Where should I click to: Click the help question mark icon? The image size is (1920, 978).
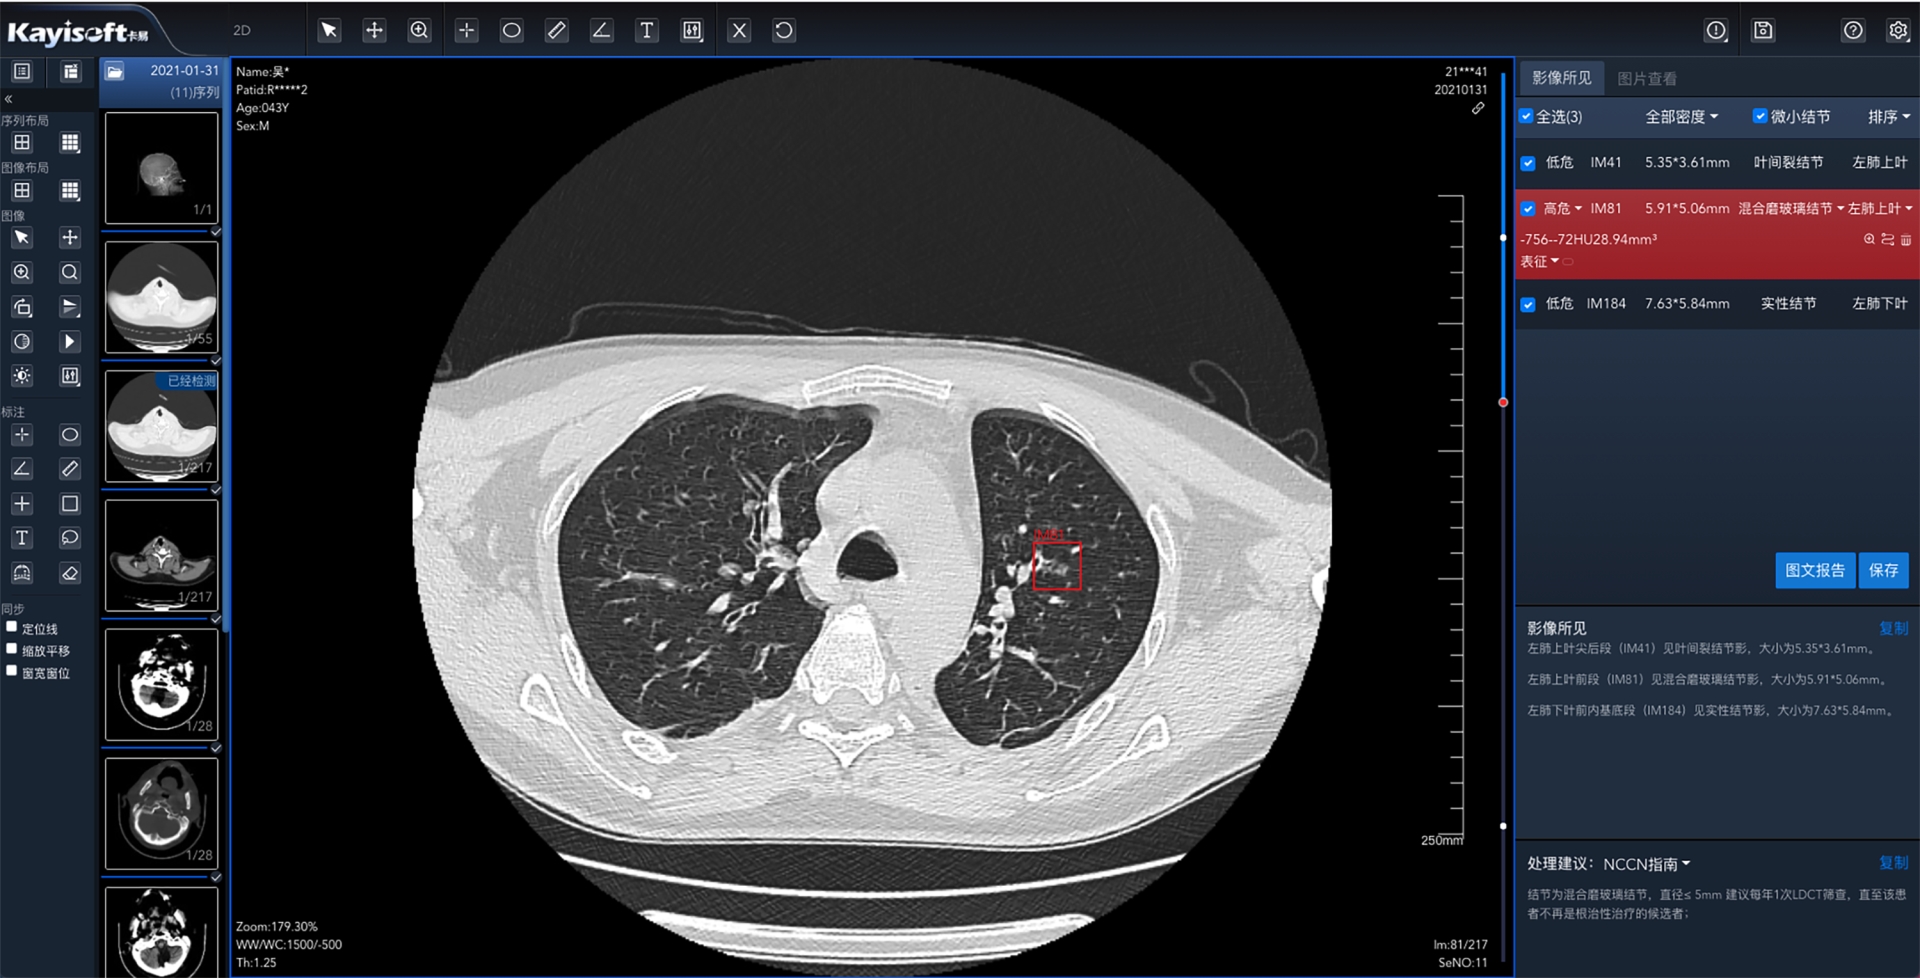[1852, 30]
